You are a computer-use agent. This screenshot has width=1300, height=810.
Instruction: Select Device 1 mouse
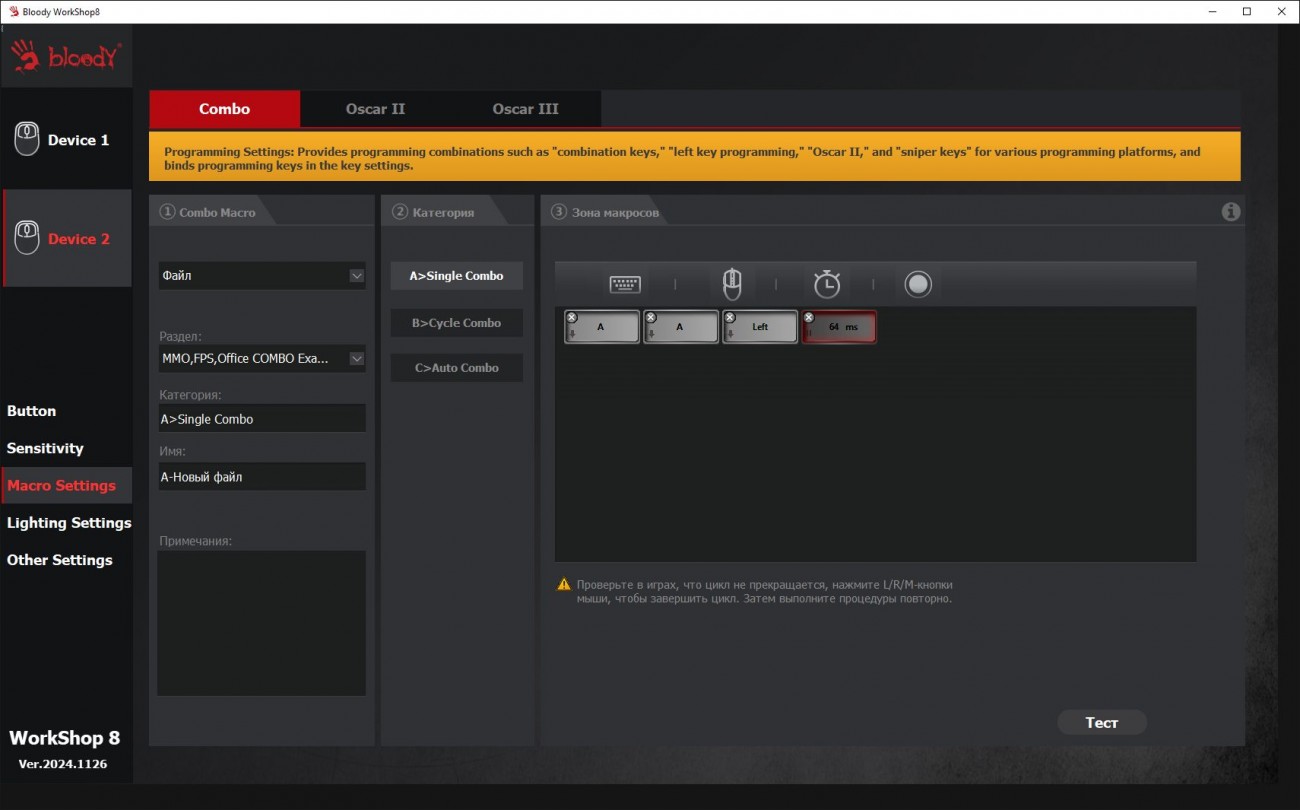click(67, 140)
